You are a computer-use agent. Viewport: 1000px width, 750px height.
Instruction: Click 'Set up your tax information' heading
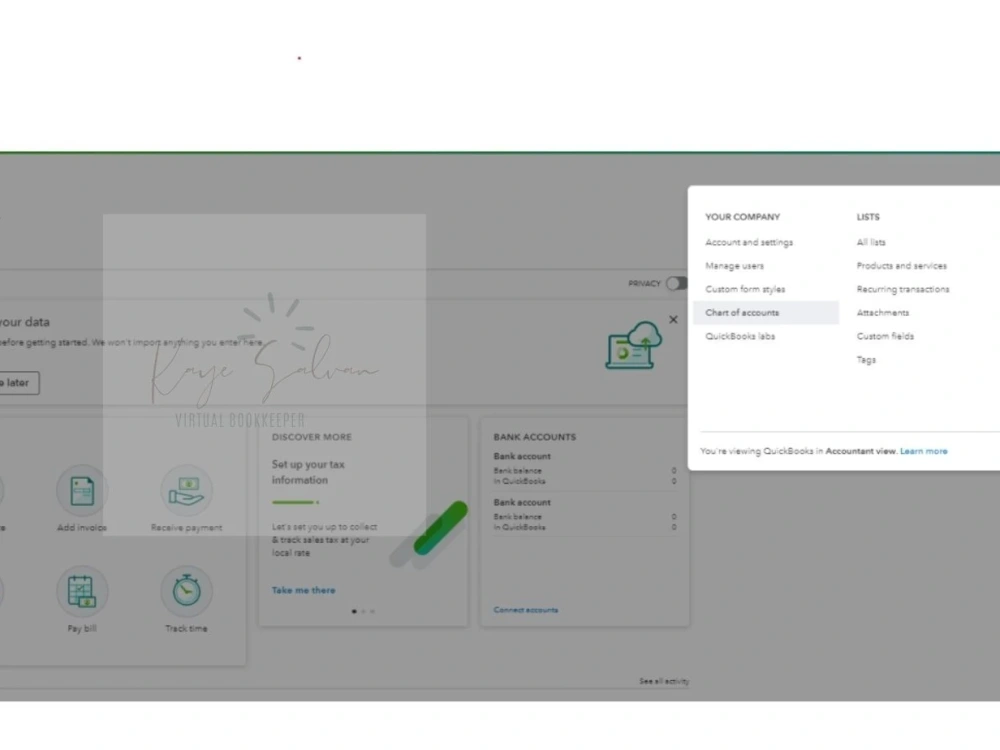(x=308, y=472)
